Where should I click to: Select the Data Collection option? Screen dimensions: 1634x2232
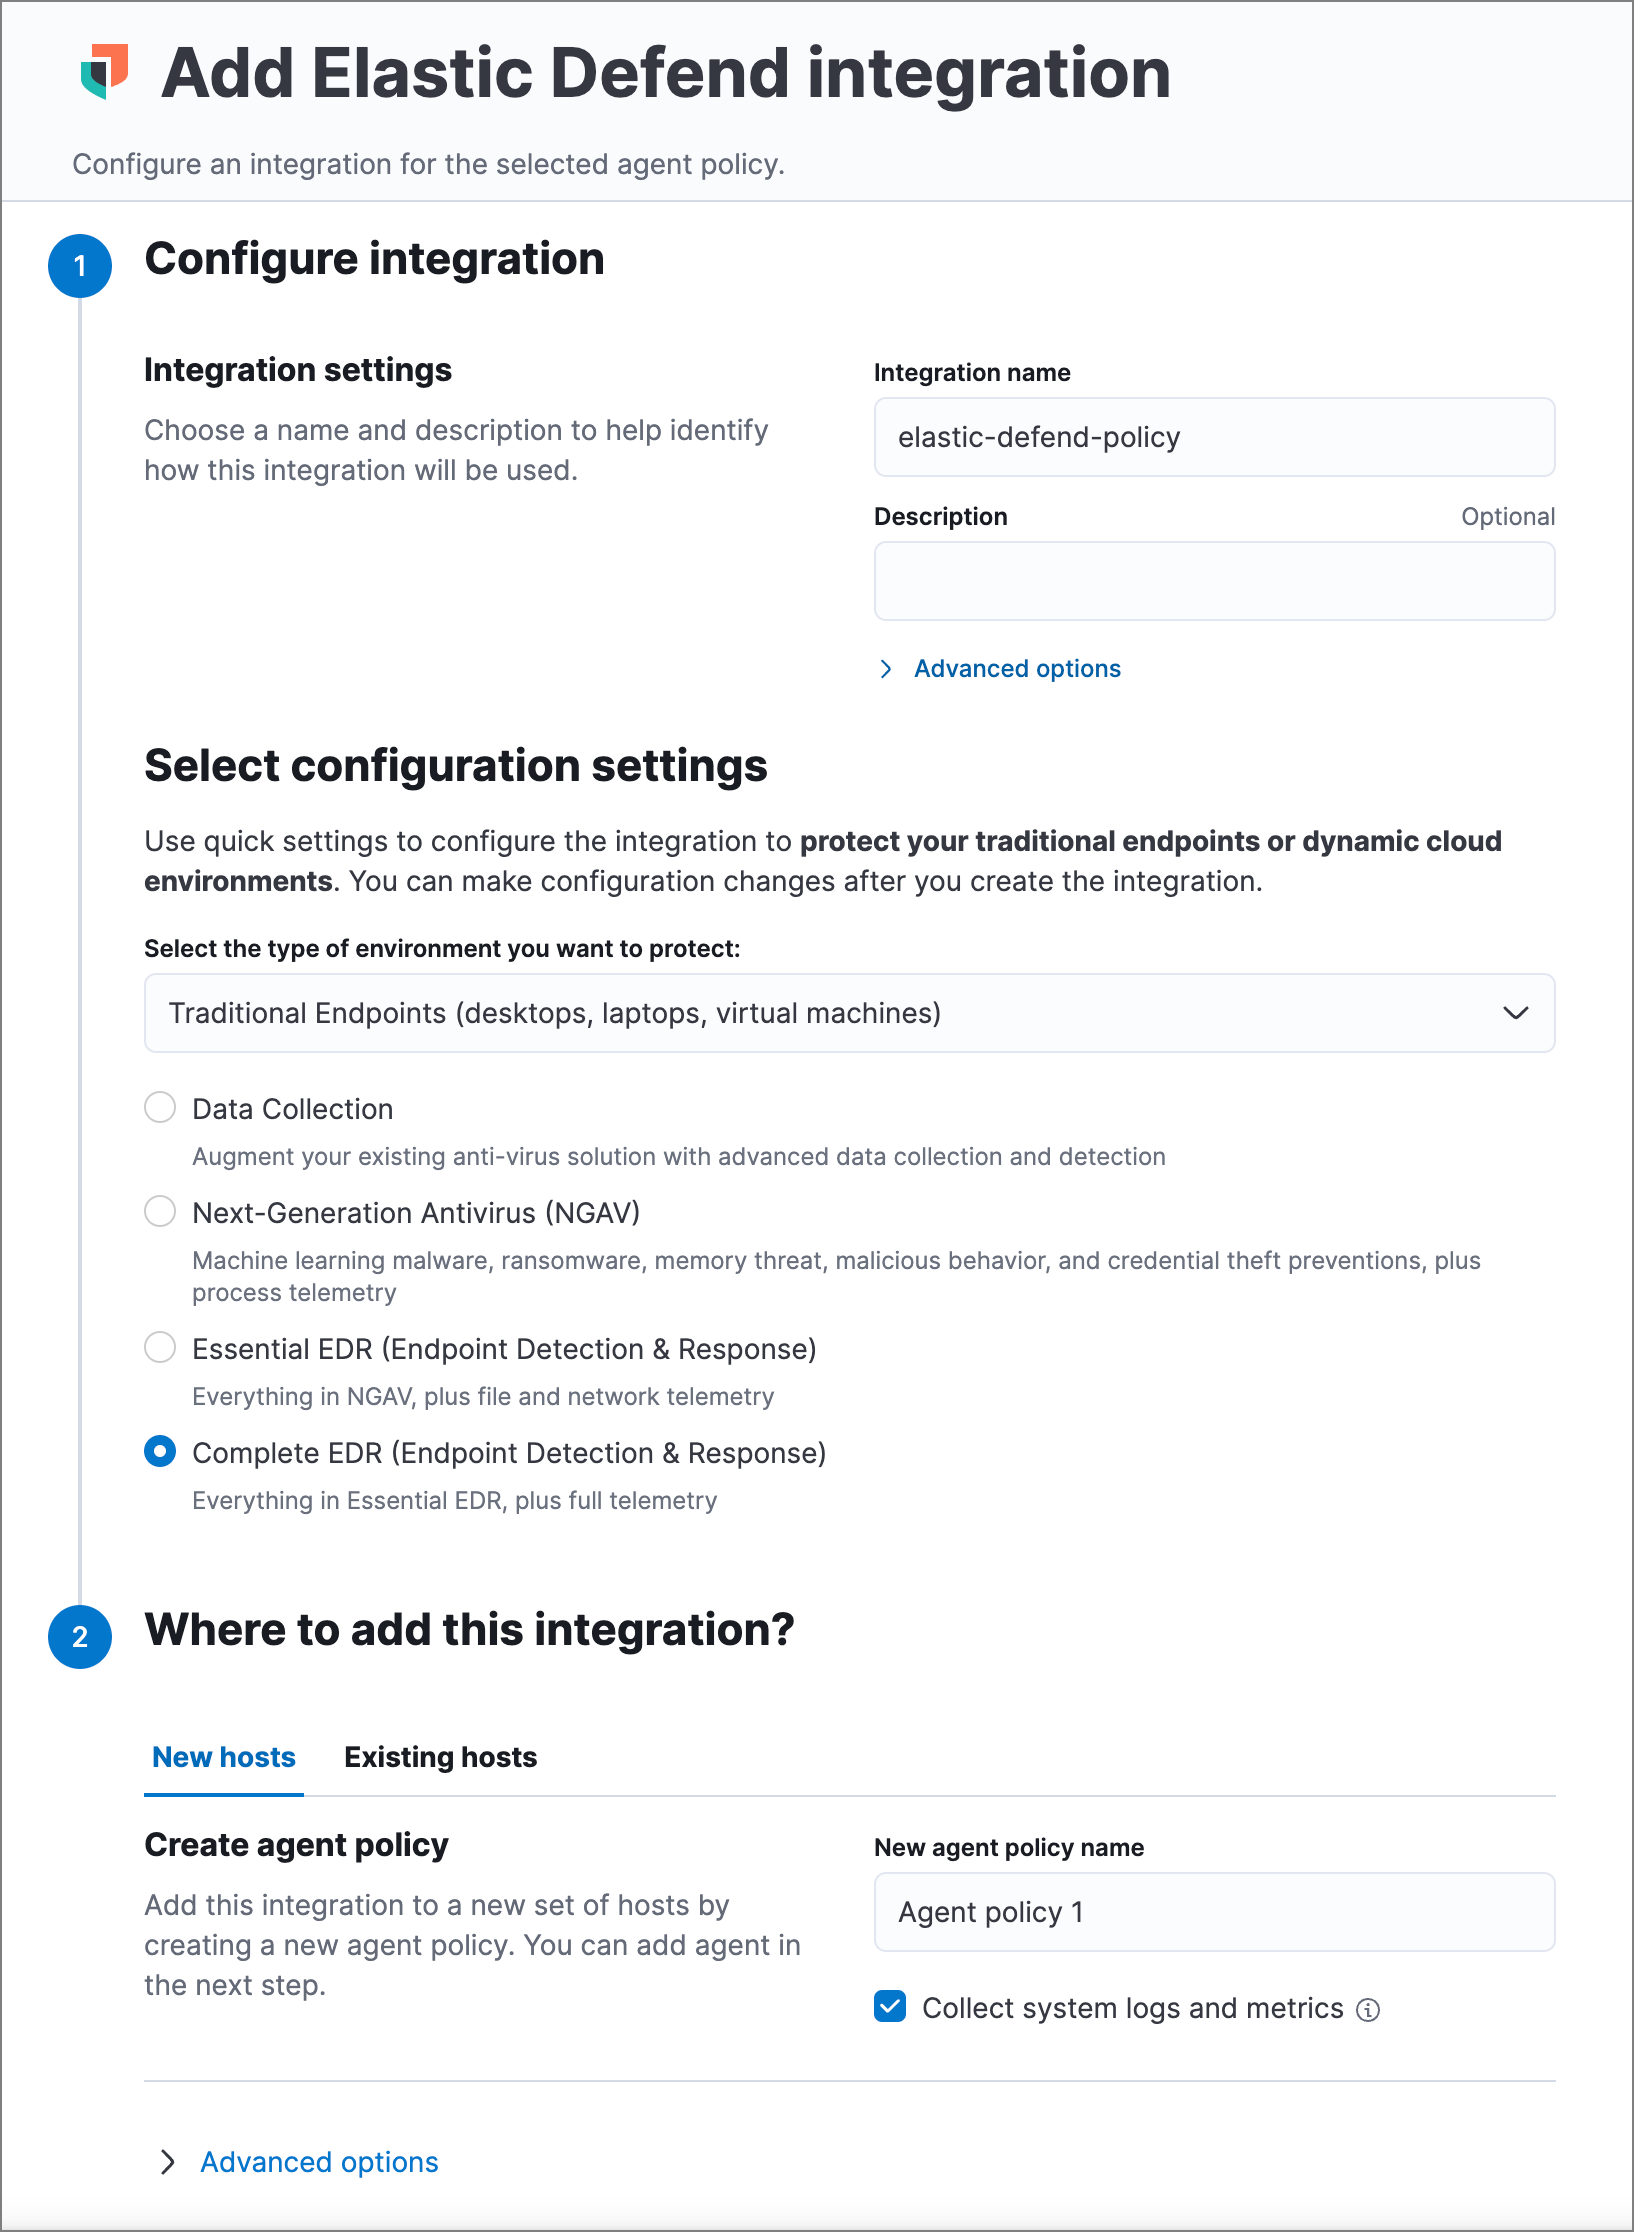(160, 1107)
